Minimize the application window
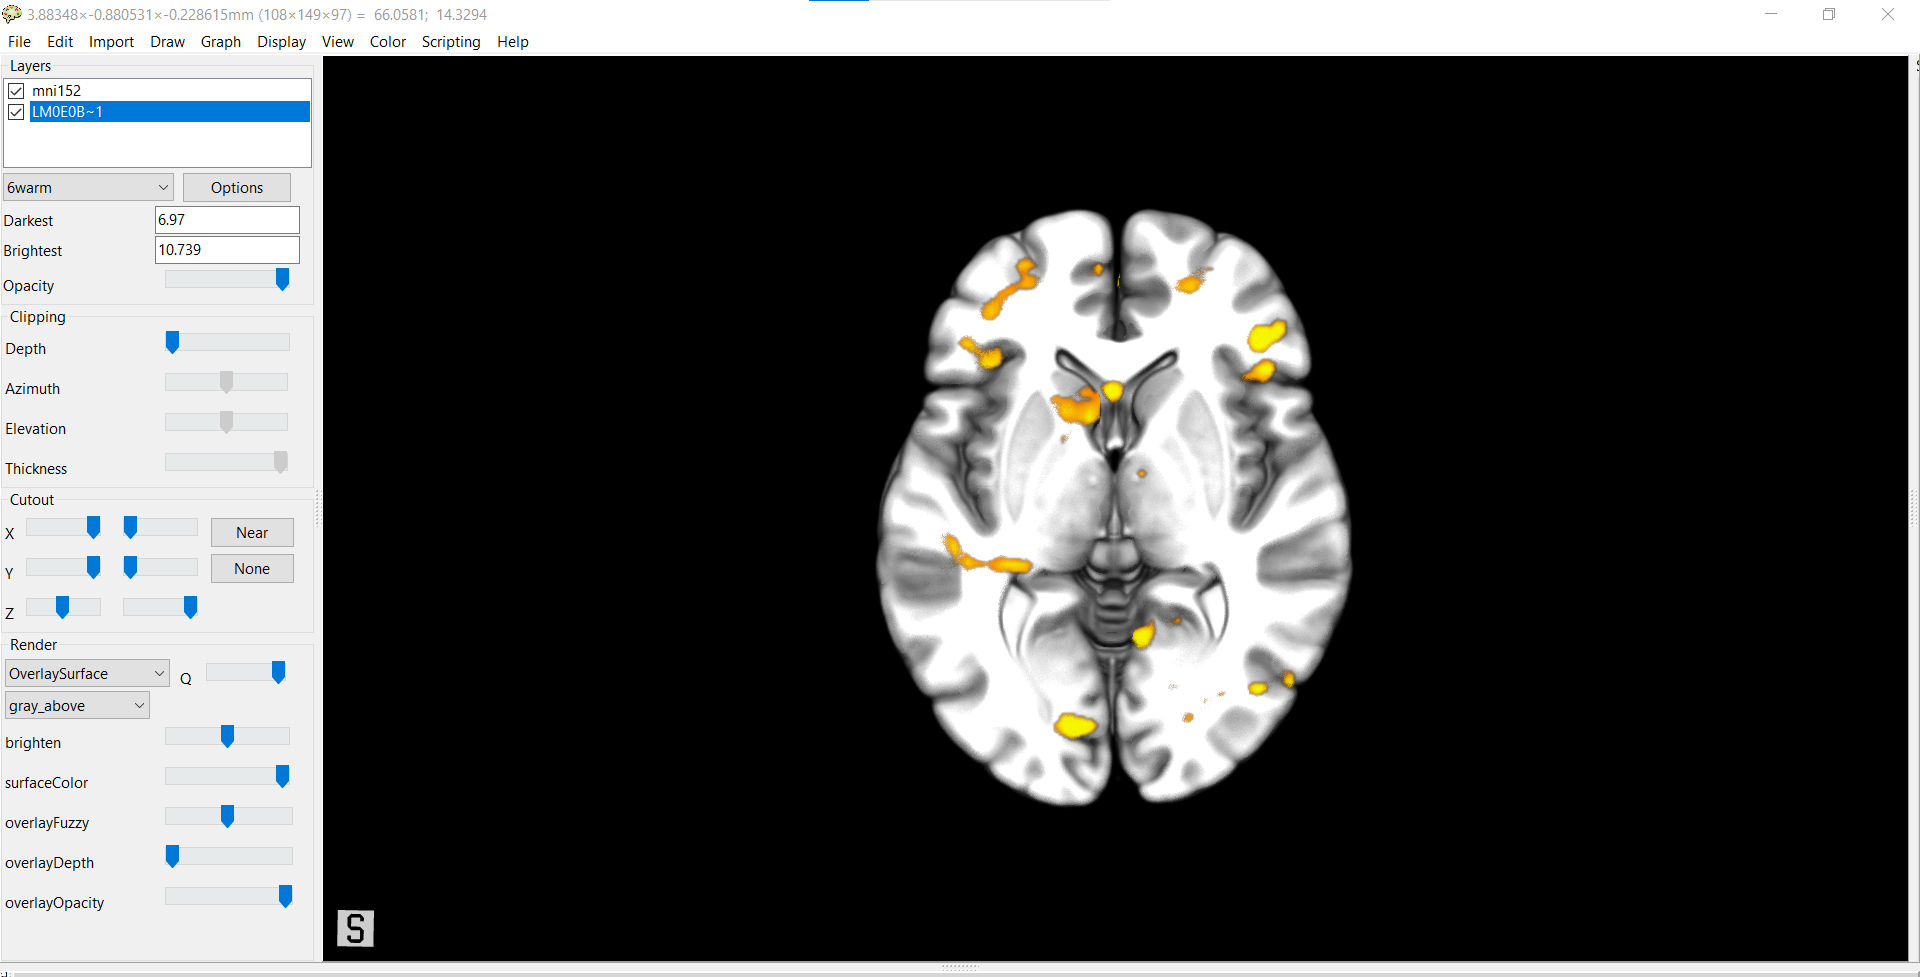This screenshot has height=977, width=1920. (x=1770, y=14)
